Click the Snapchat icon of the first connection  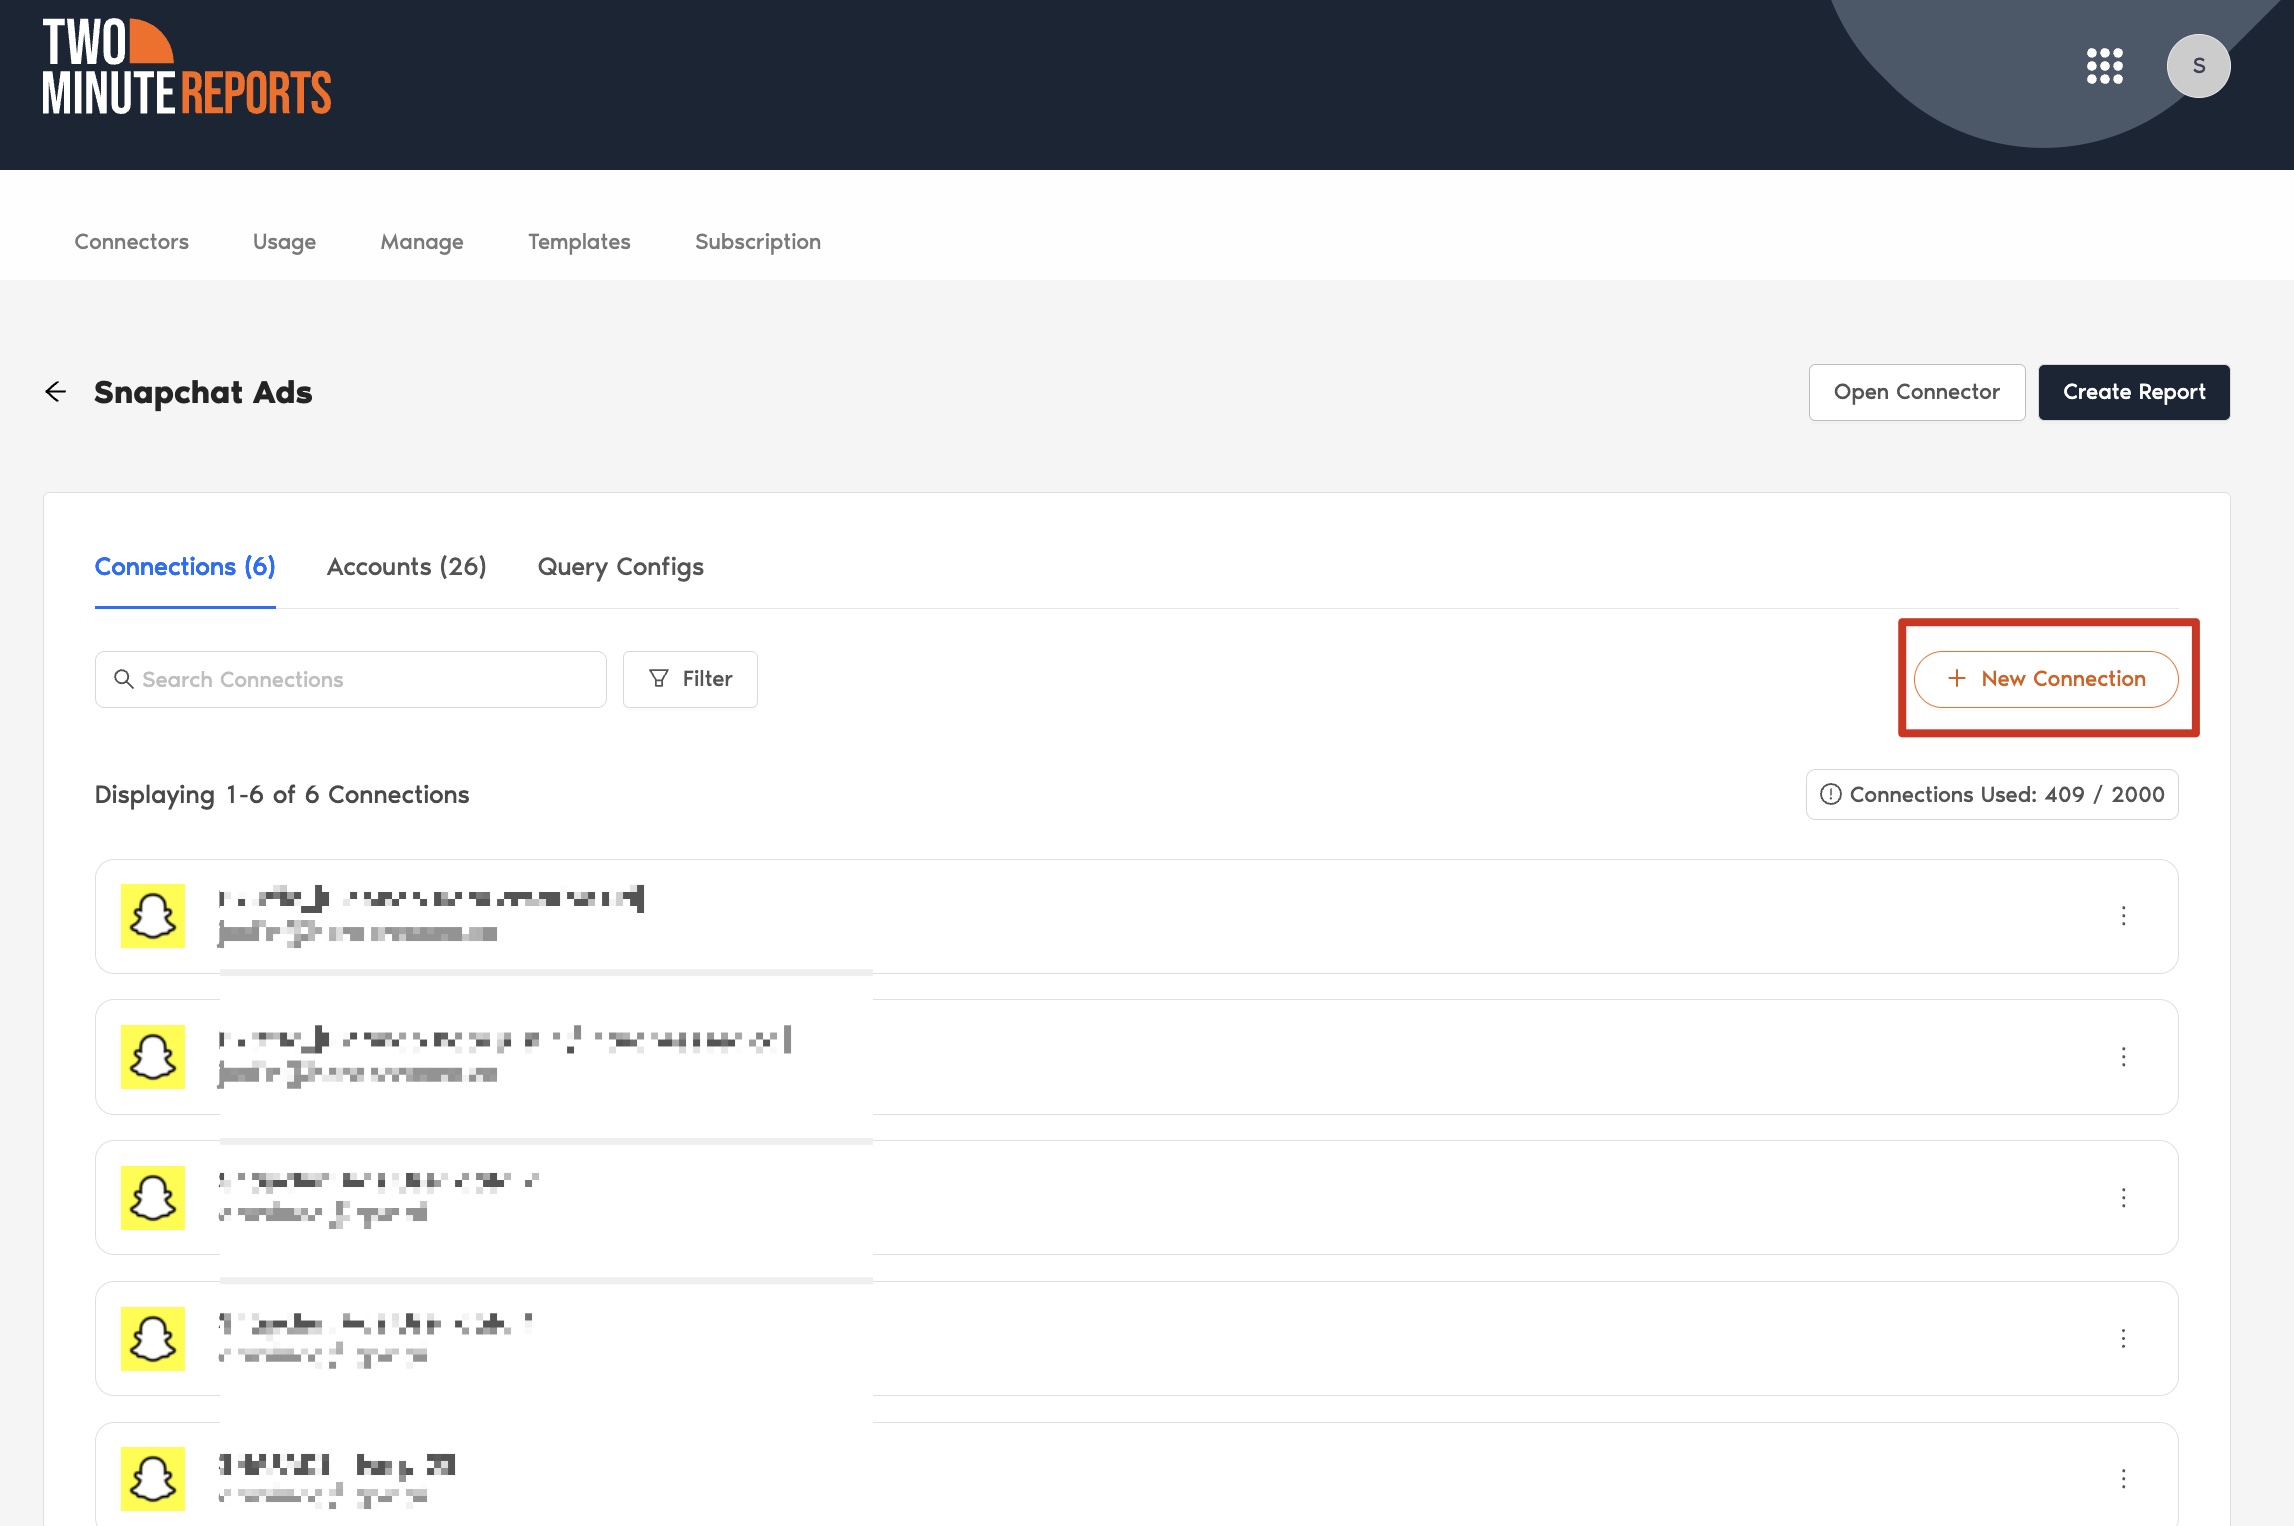(153, 916)
